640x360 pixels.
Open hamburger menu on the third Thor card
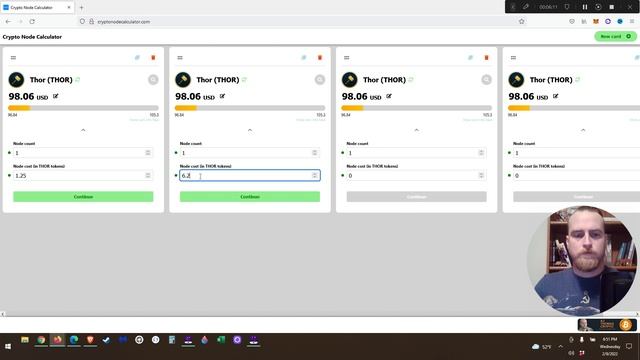pos(347,58)
